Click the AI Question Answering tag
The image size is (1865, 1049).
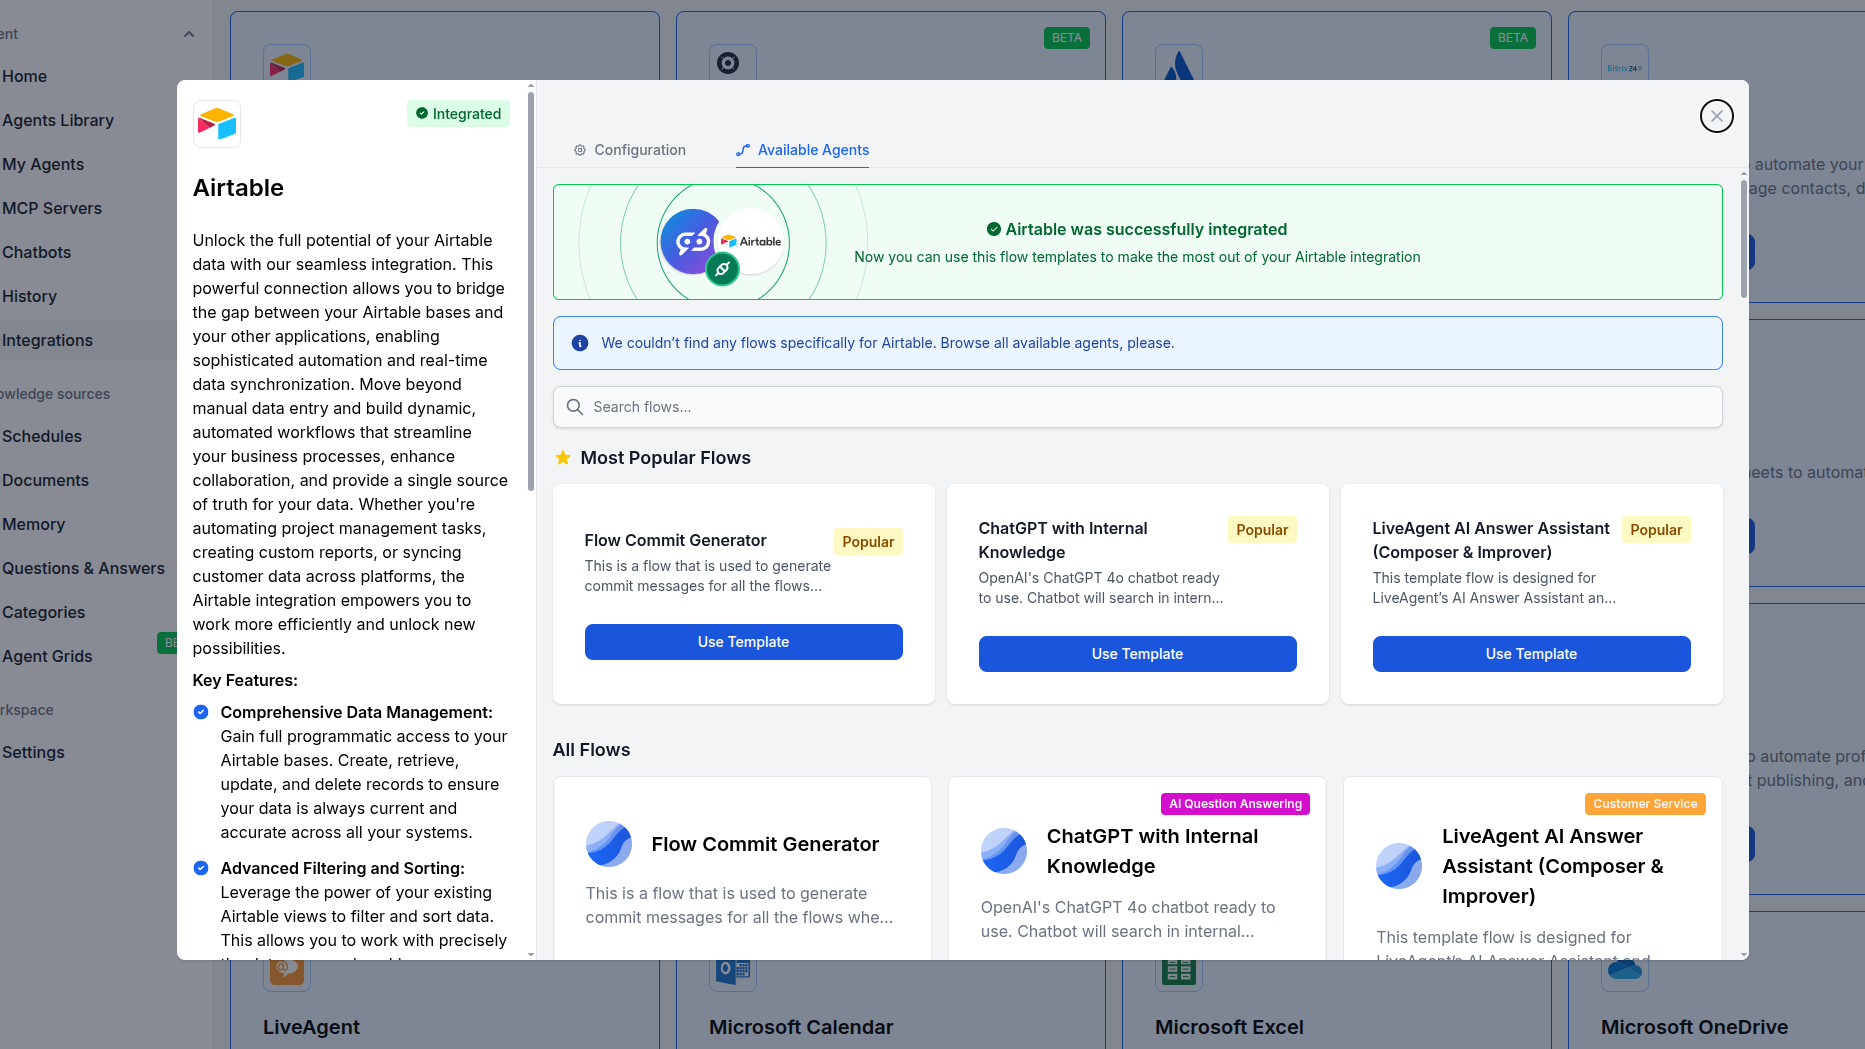[1235, 804]
